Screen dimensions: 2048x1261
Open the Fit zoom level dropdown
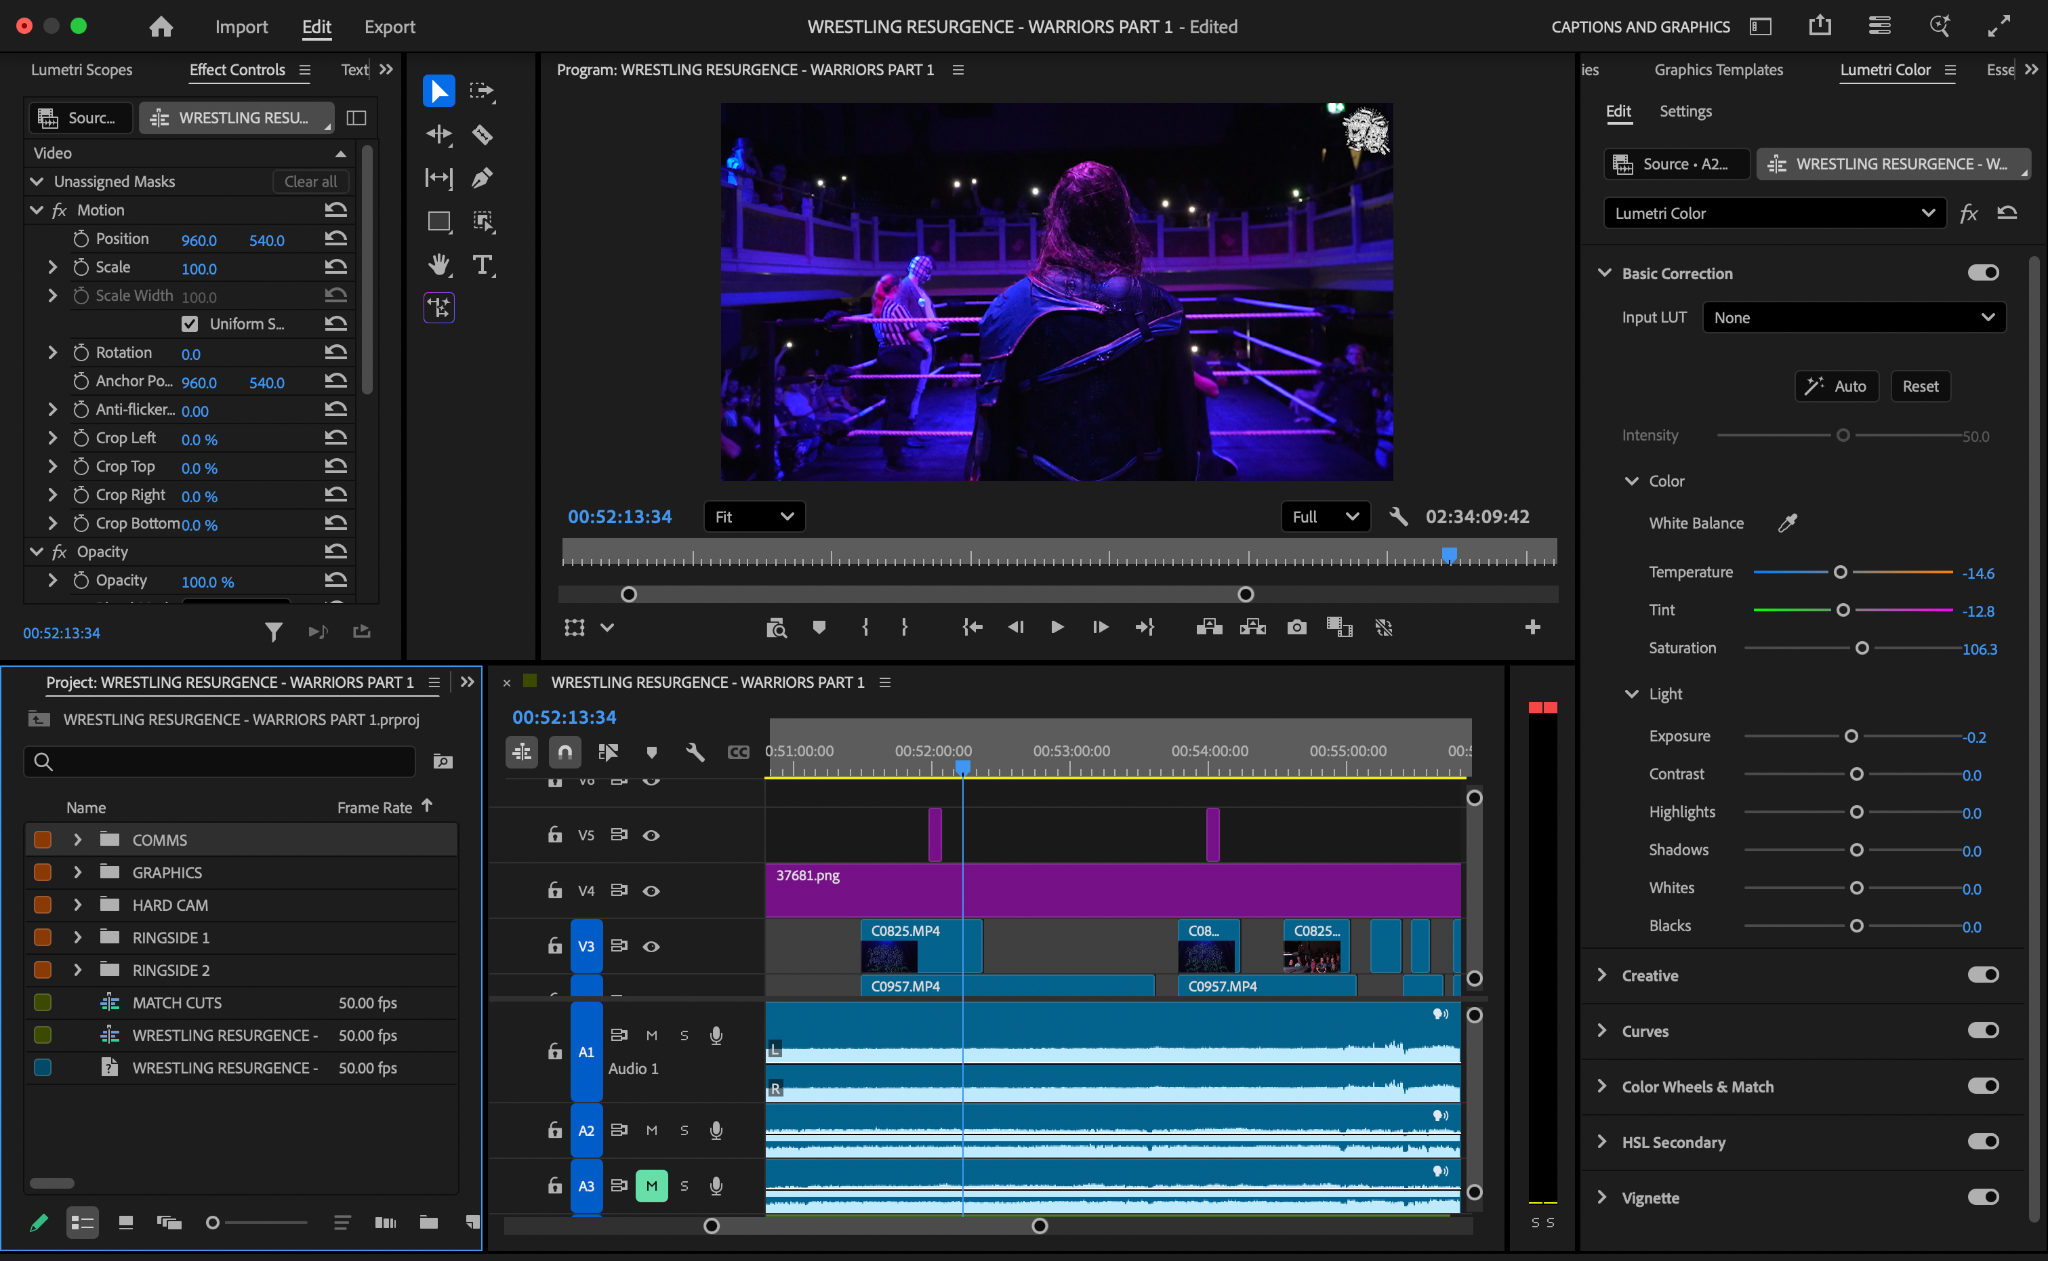(x=754, y=517)
